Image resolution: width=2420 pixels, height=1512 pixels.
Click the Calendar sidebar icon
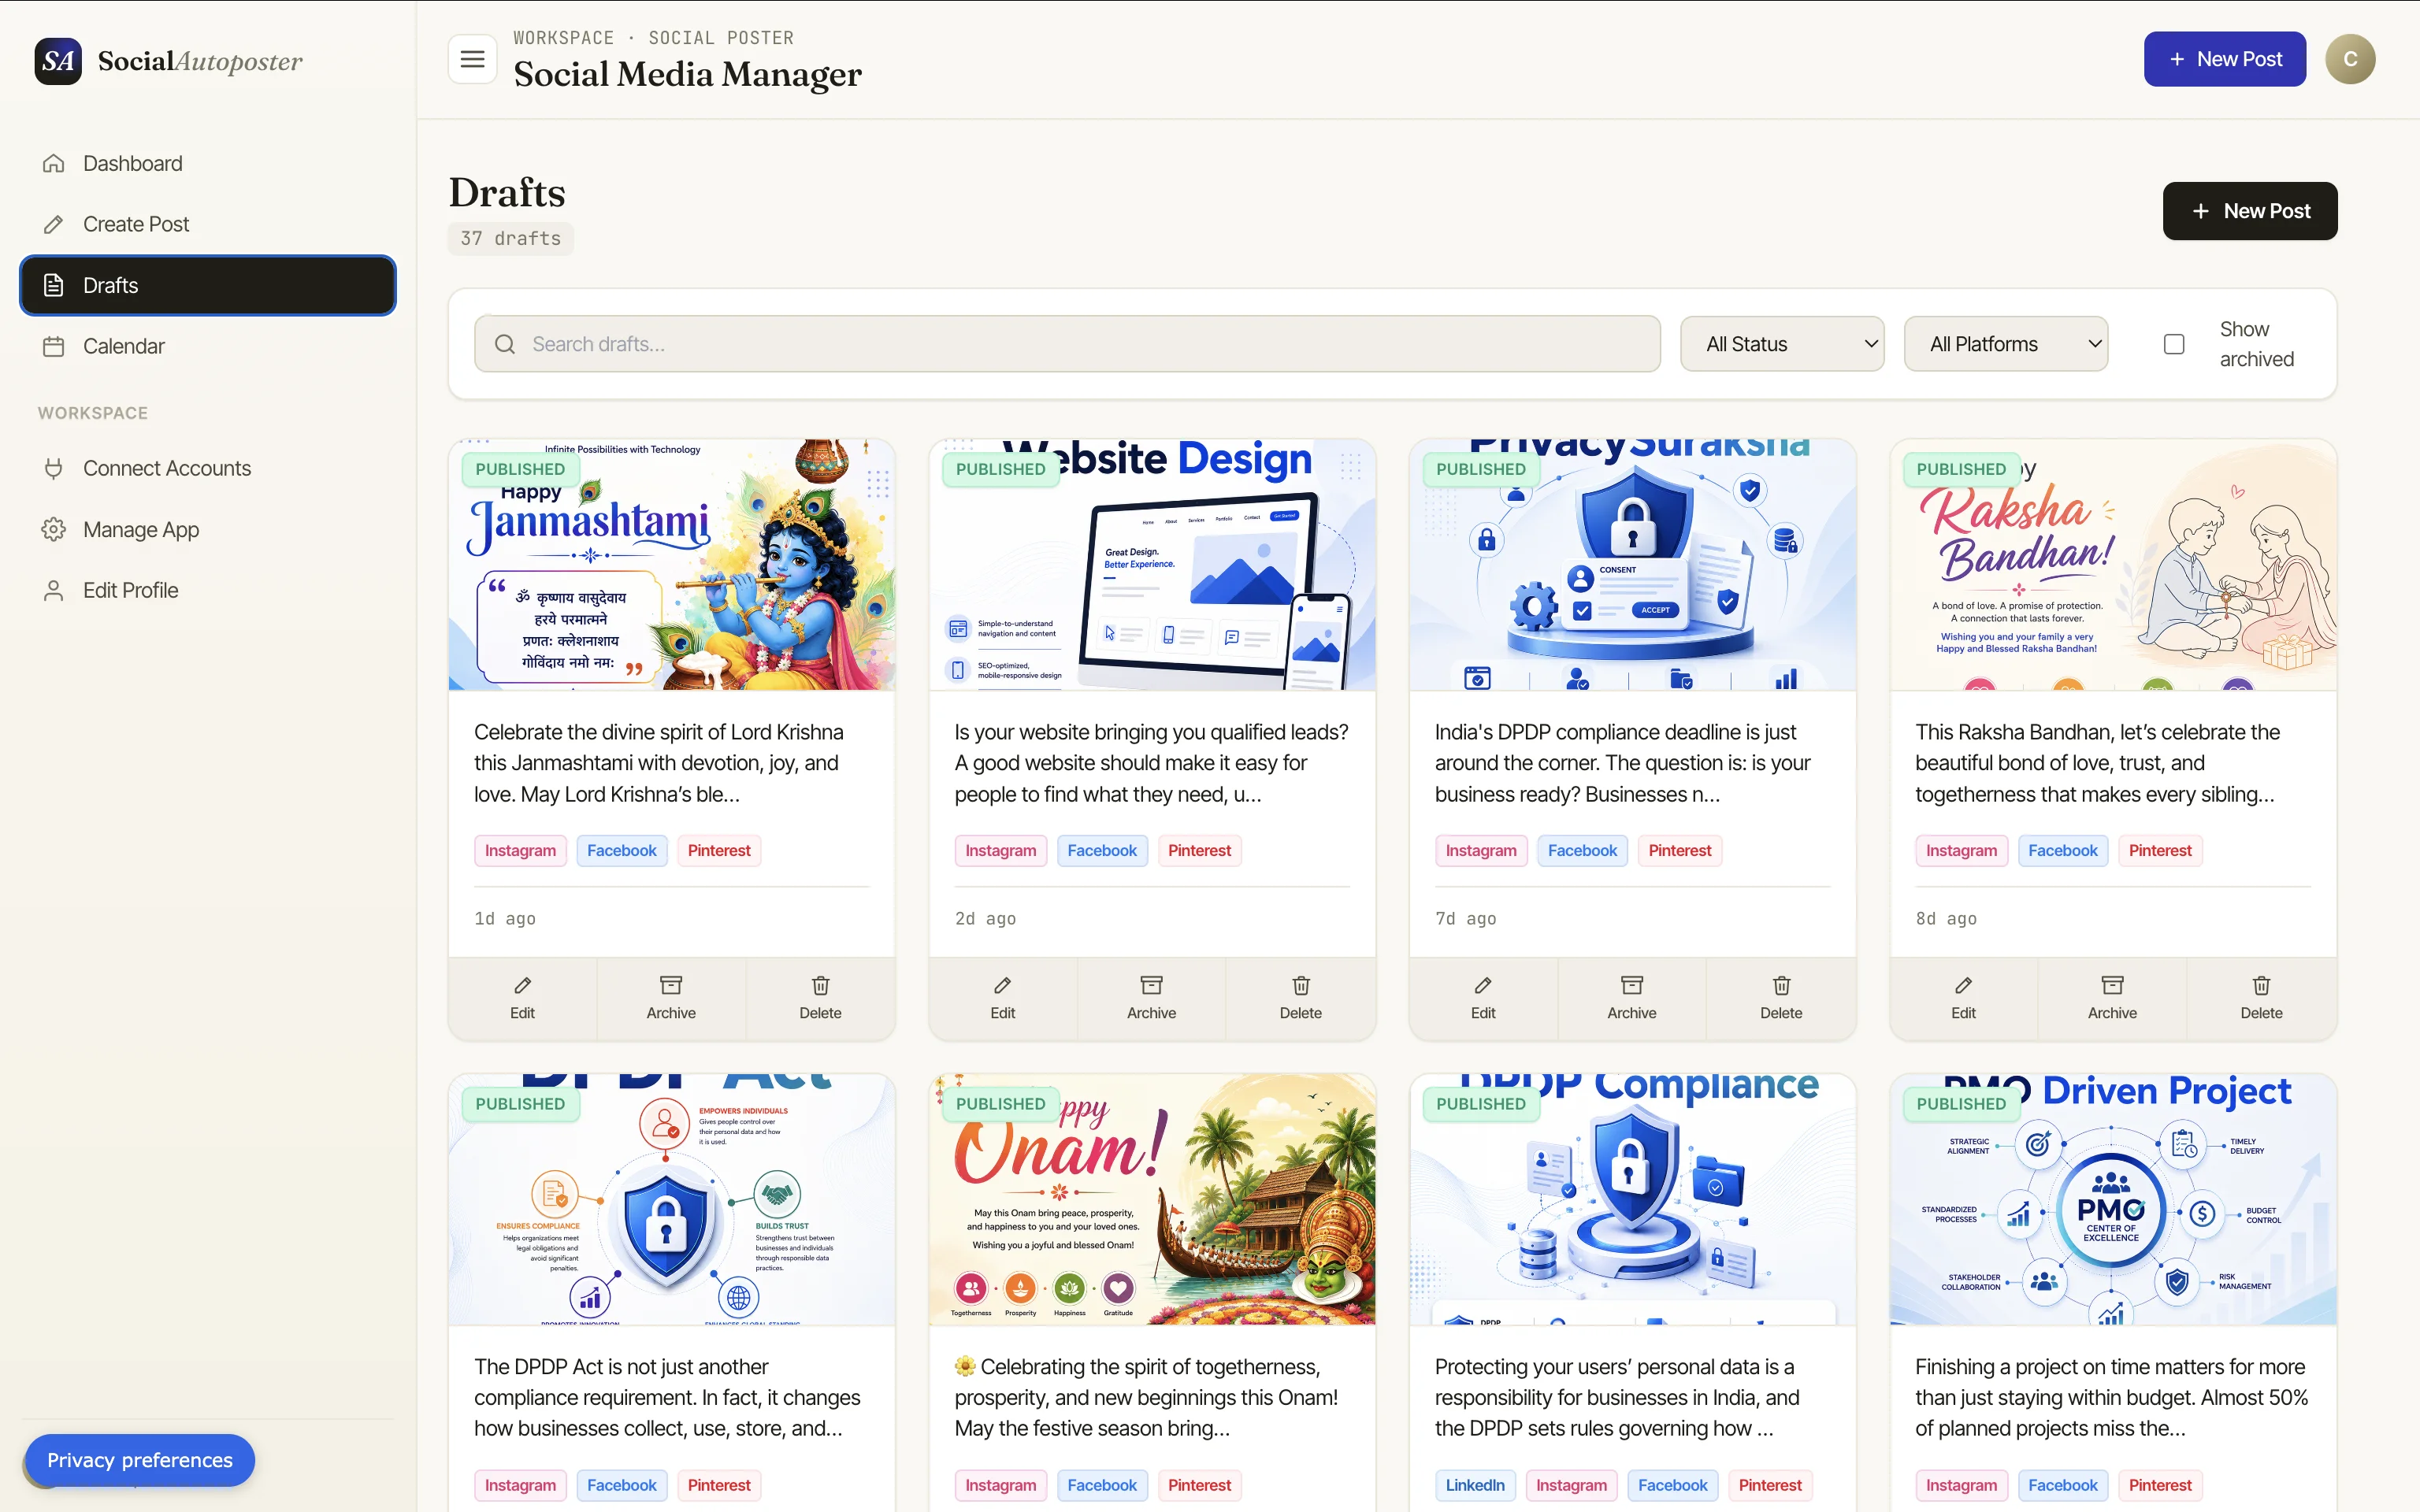click(54, 346)
